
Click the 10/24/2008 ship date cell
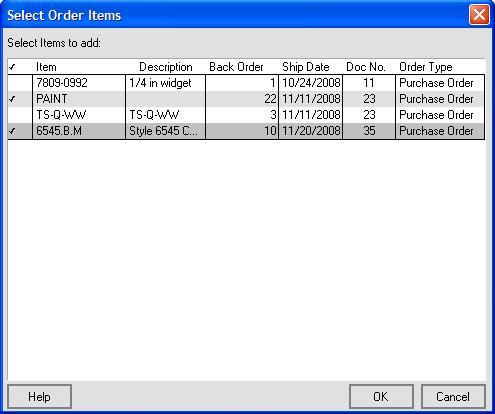click(x=310, y=83)
